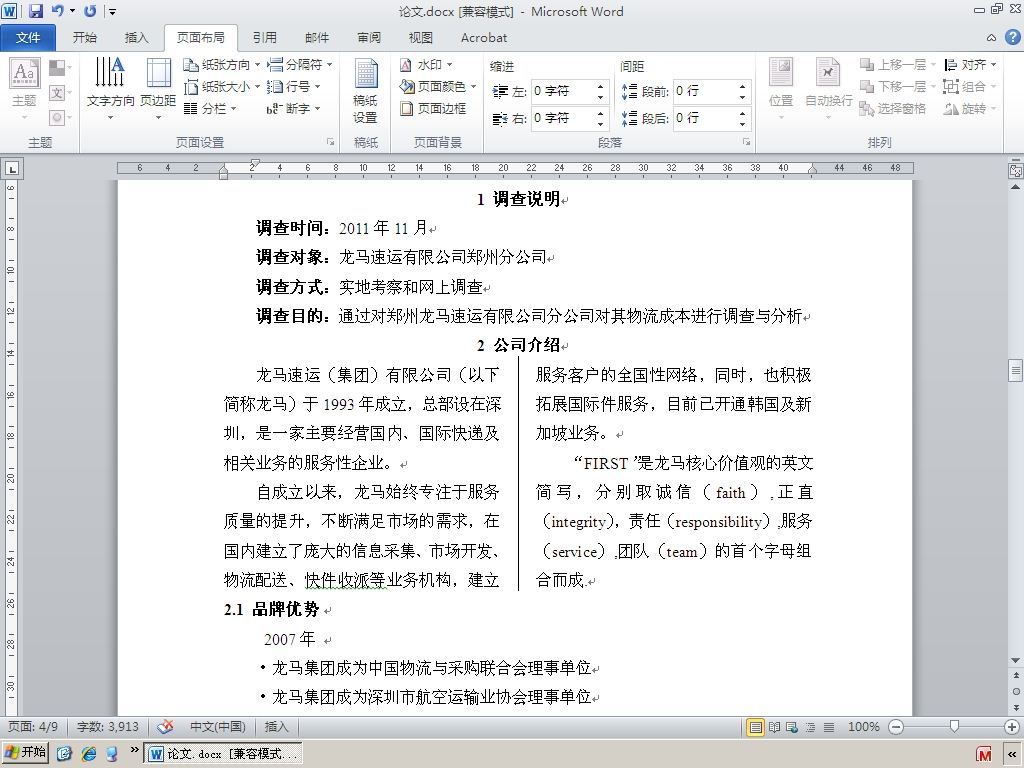
Task: Switch to the Home (开始) tab
Action: (x=84, y=38)
